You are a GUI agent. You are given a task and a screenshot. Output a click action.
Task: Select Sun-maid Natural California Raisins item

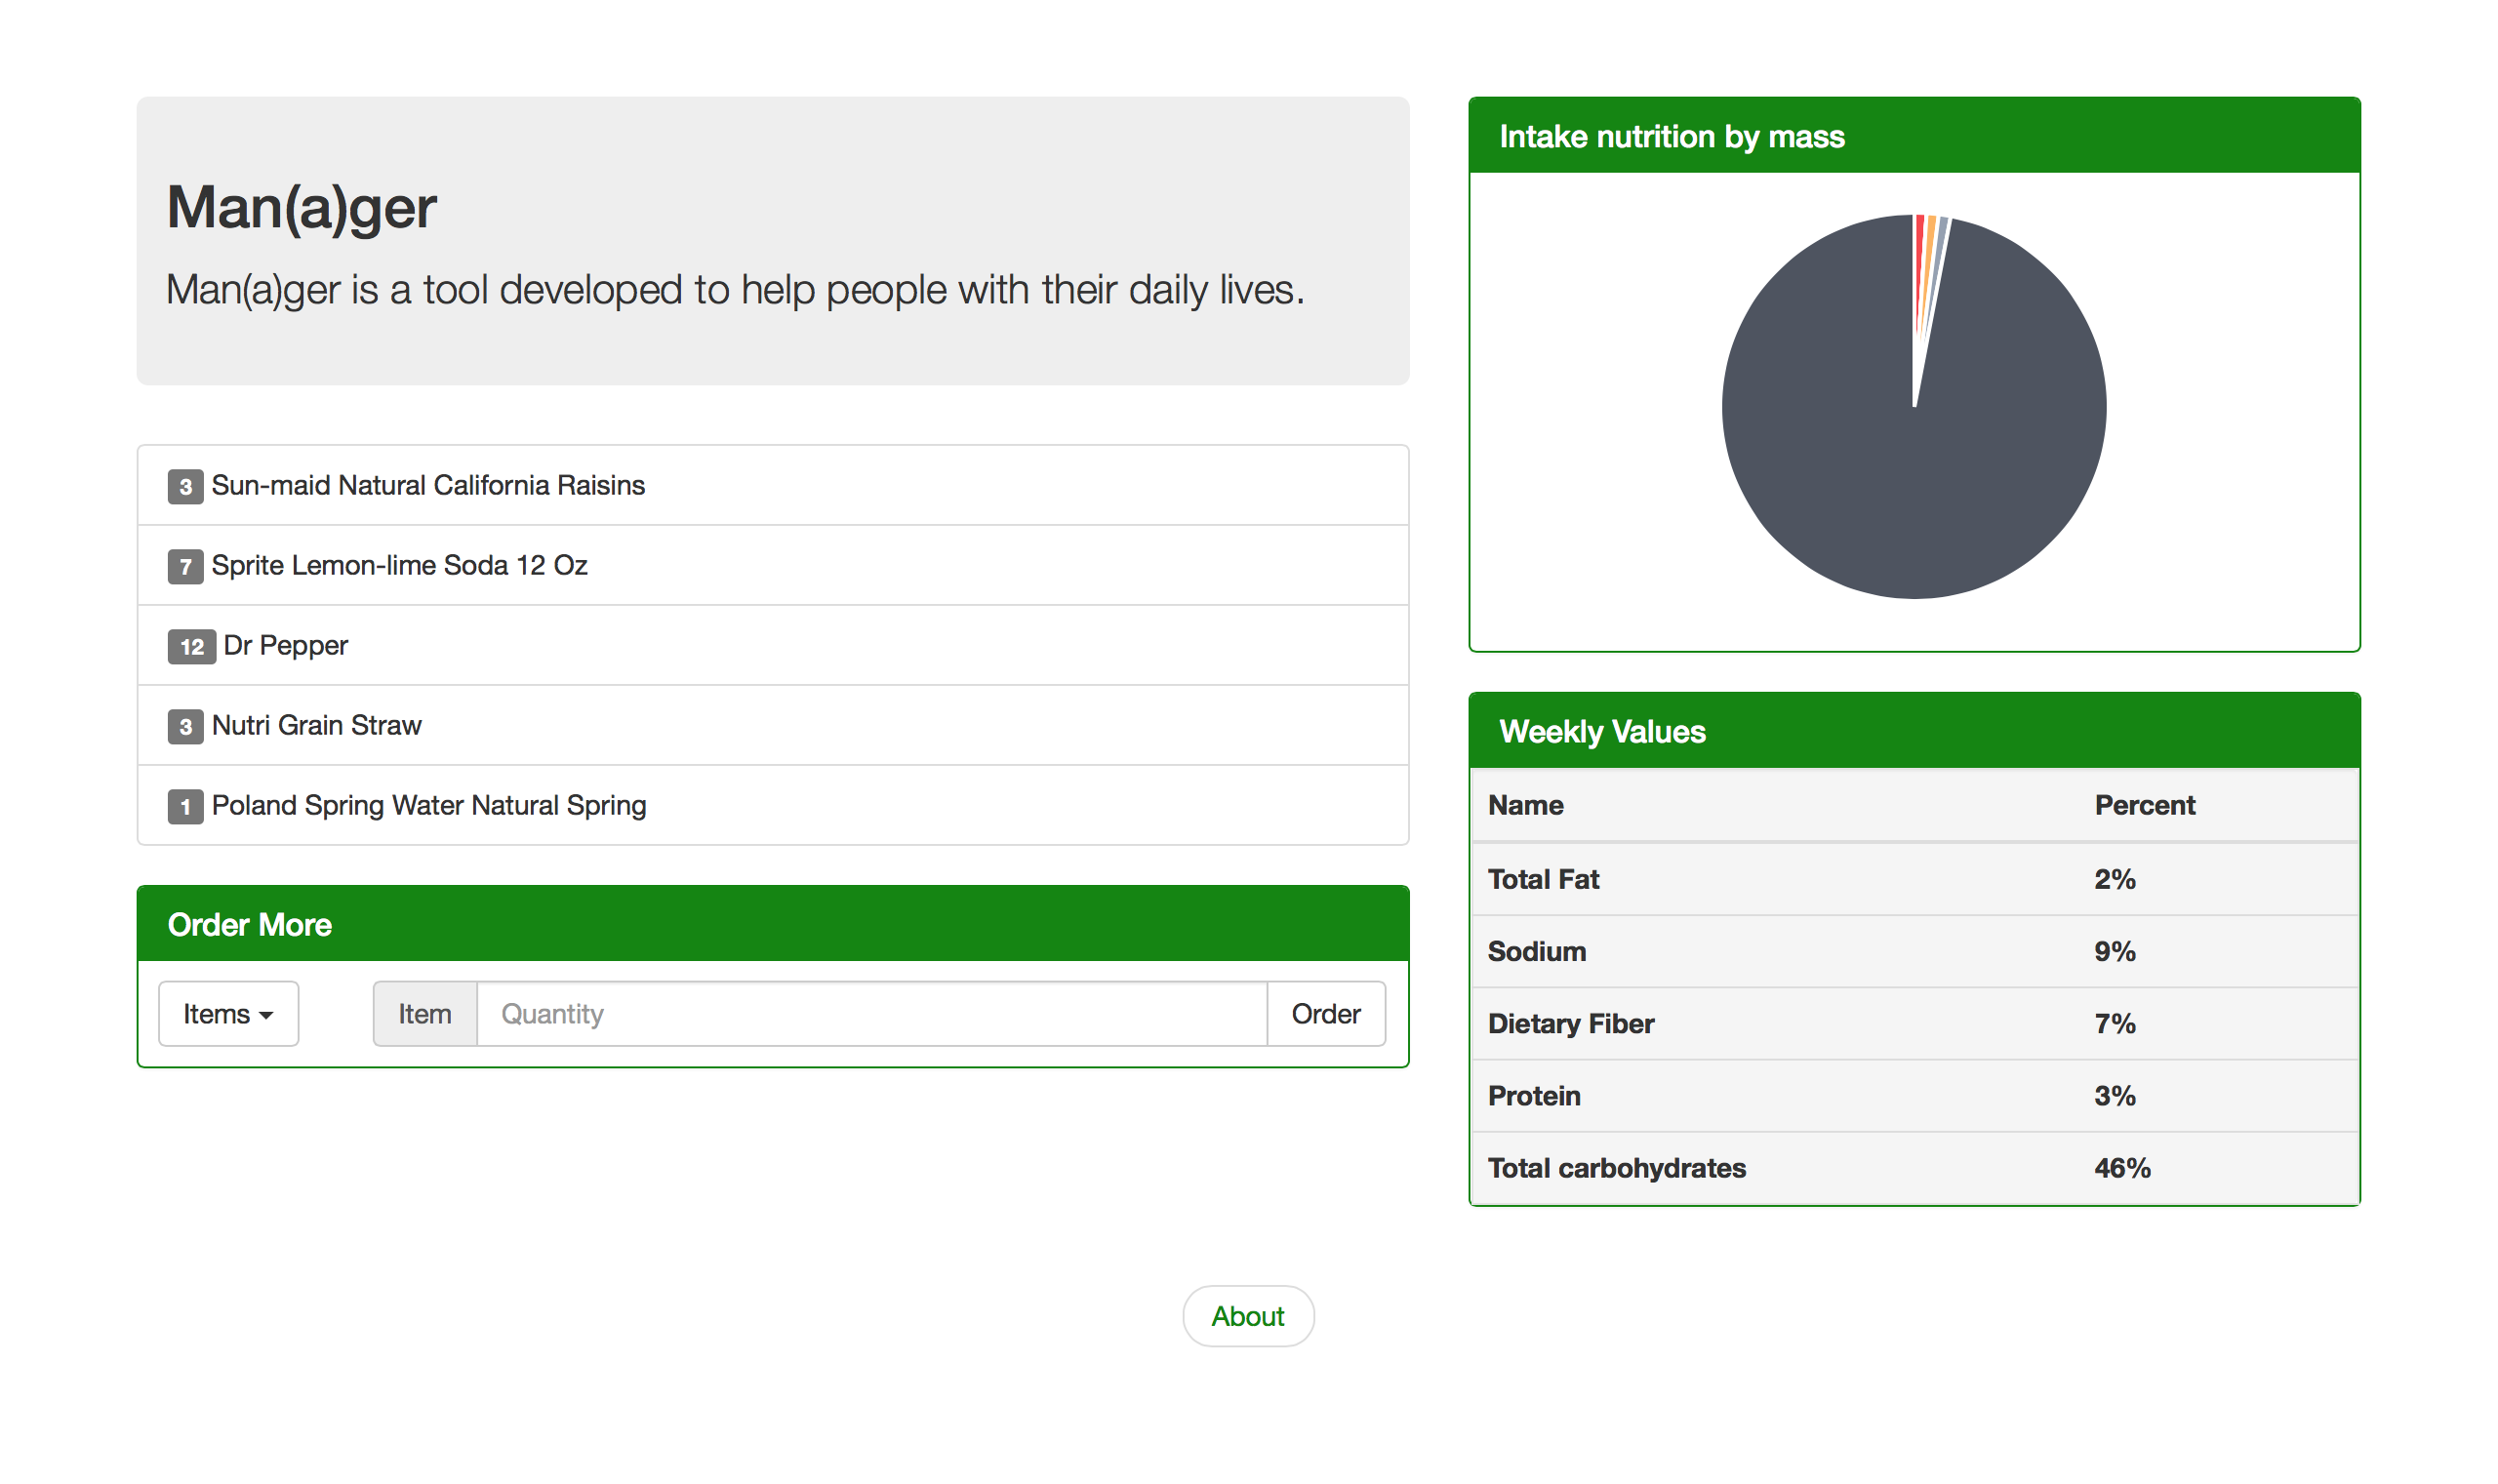428,485
